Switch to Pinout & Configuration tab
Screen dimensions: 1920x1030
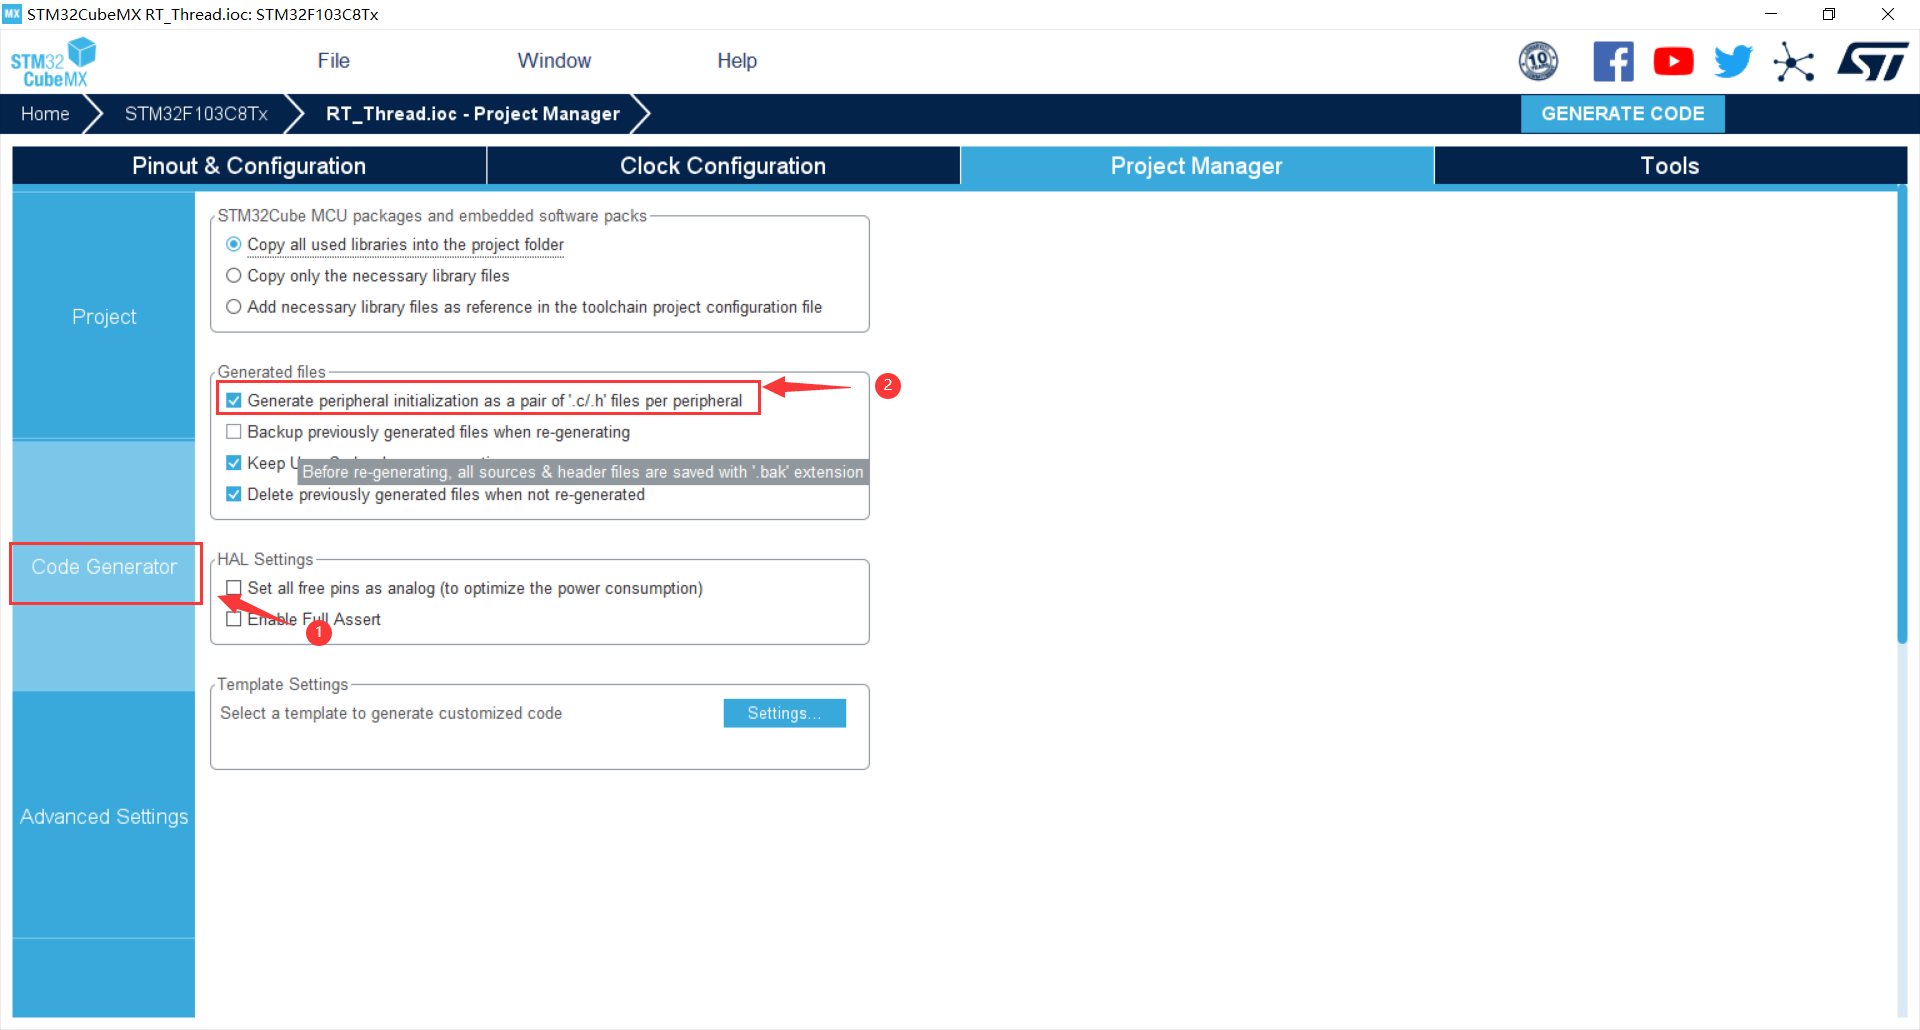[x=249, y=166]
